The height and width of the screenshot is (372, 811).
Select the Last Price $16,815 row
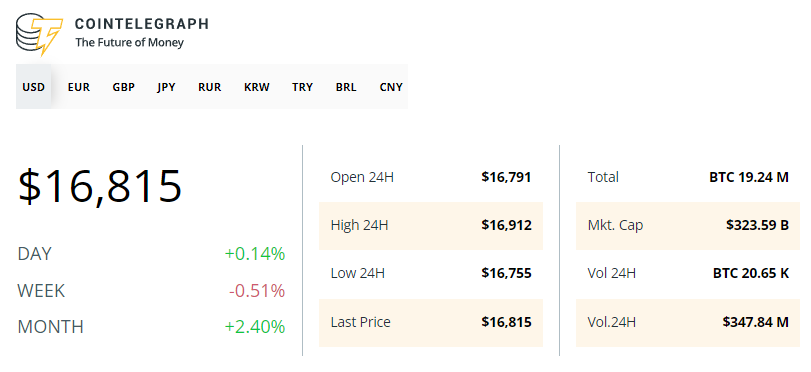[431, 322]
